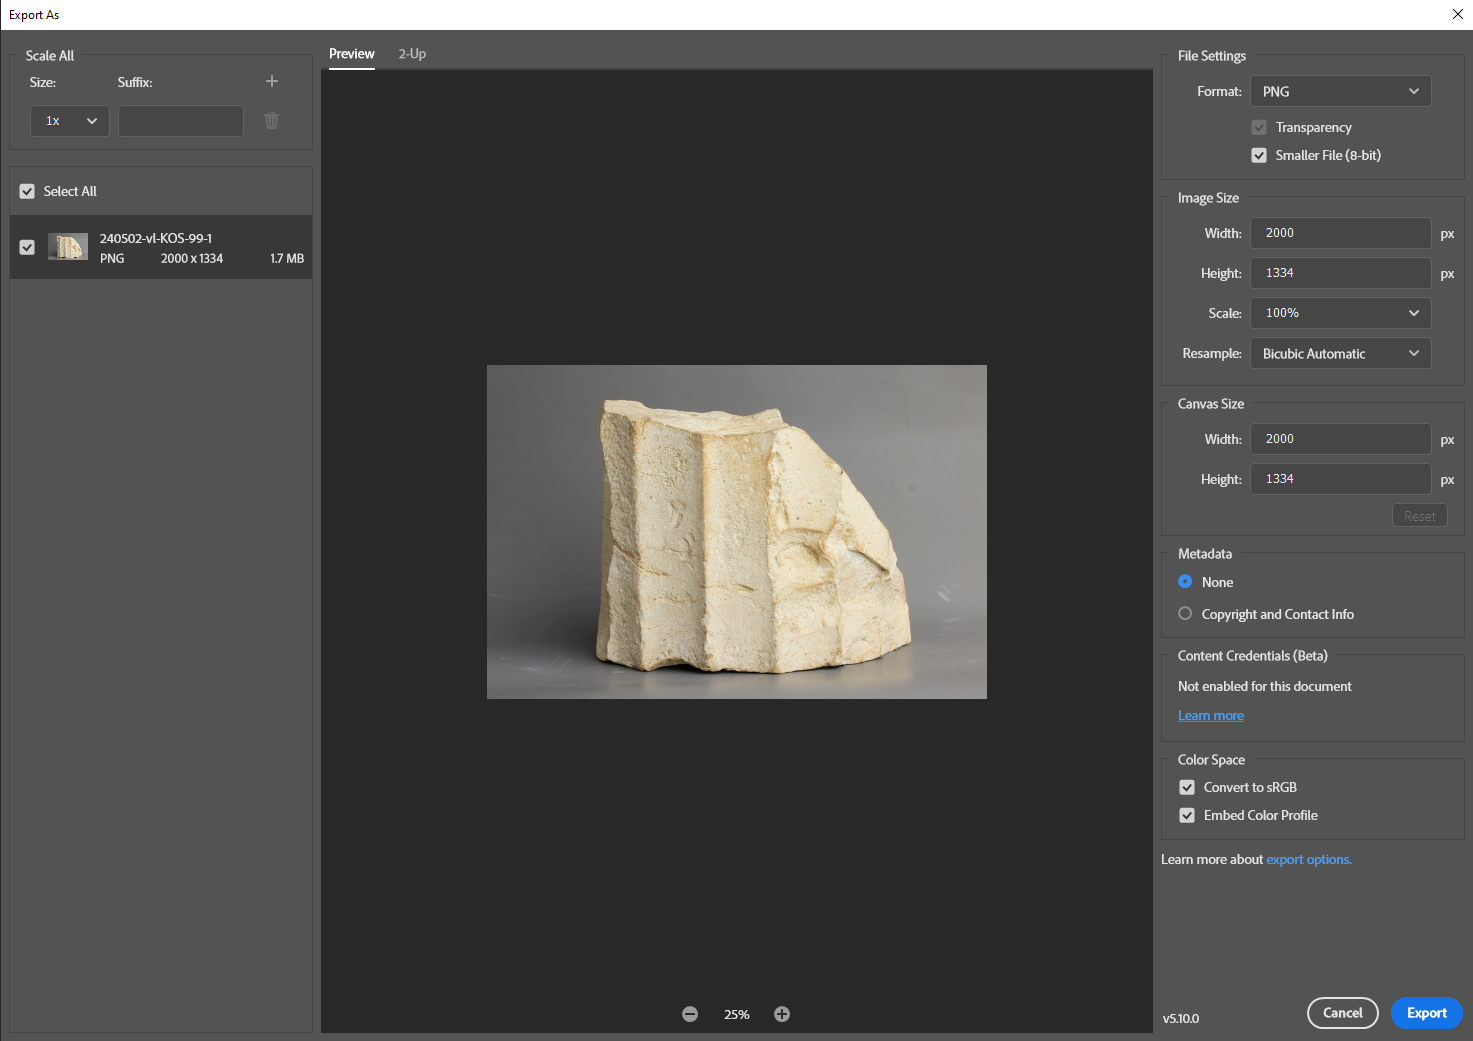Select Copyright and Contact Info metadata option
The image size is (1473, 1041).
(1185, 614)
